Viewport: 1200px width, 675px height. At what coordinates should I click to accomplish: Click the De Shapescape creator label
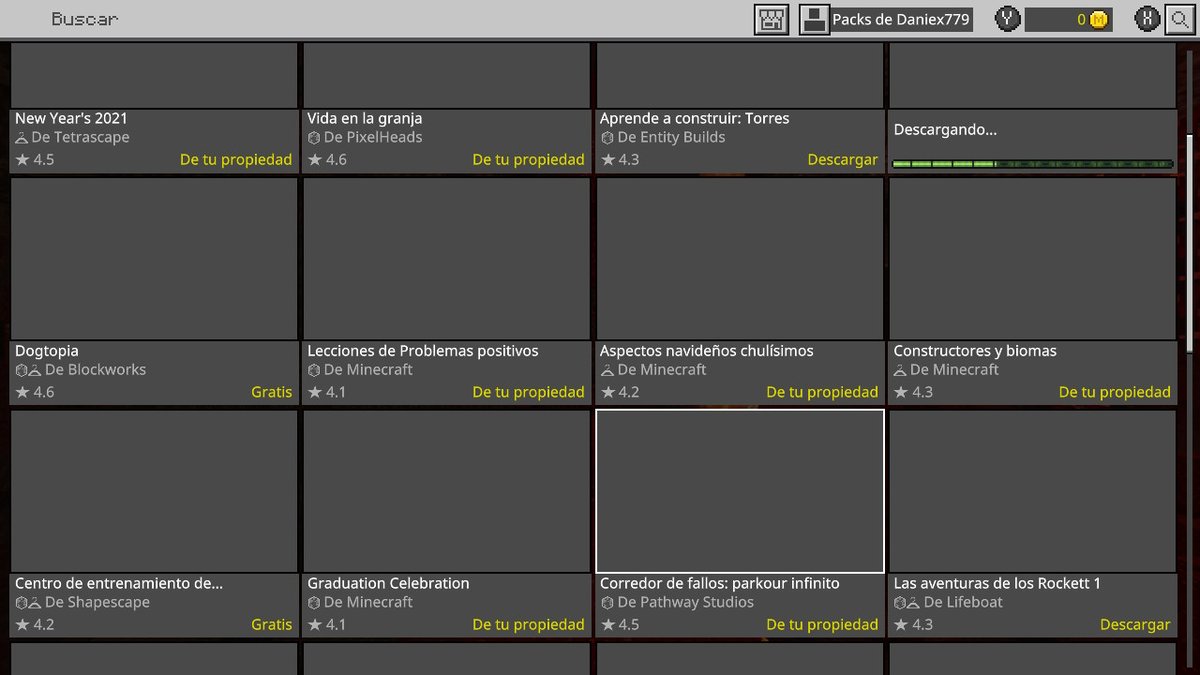point(98,602)
